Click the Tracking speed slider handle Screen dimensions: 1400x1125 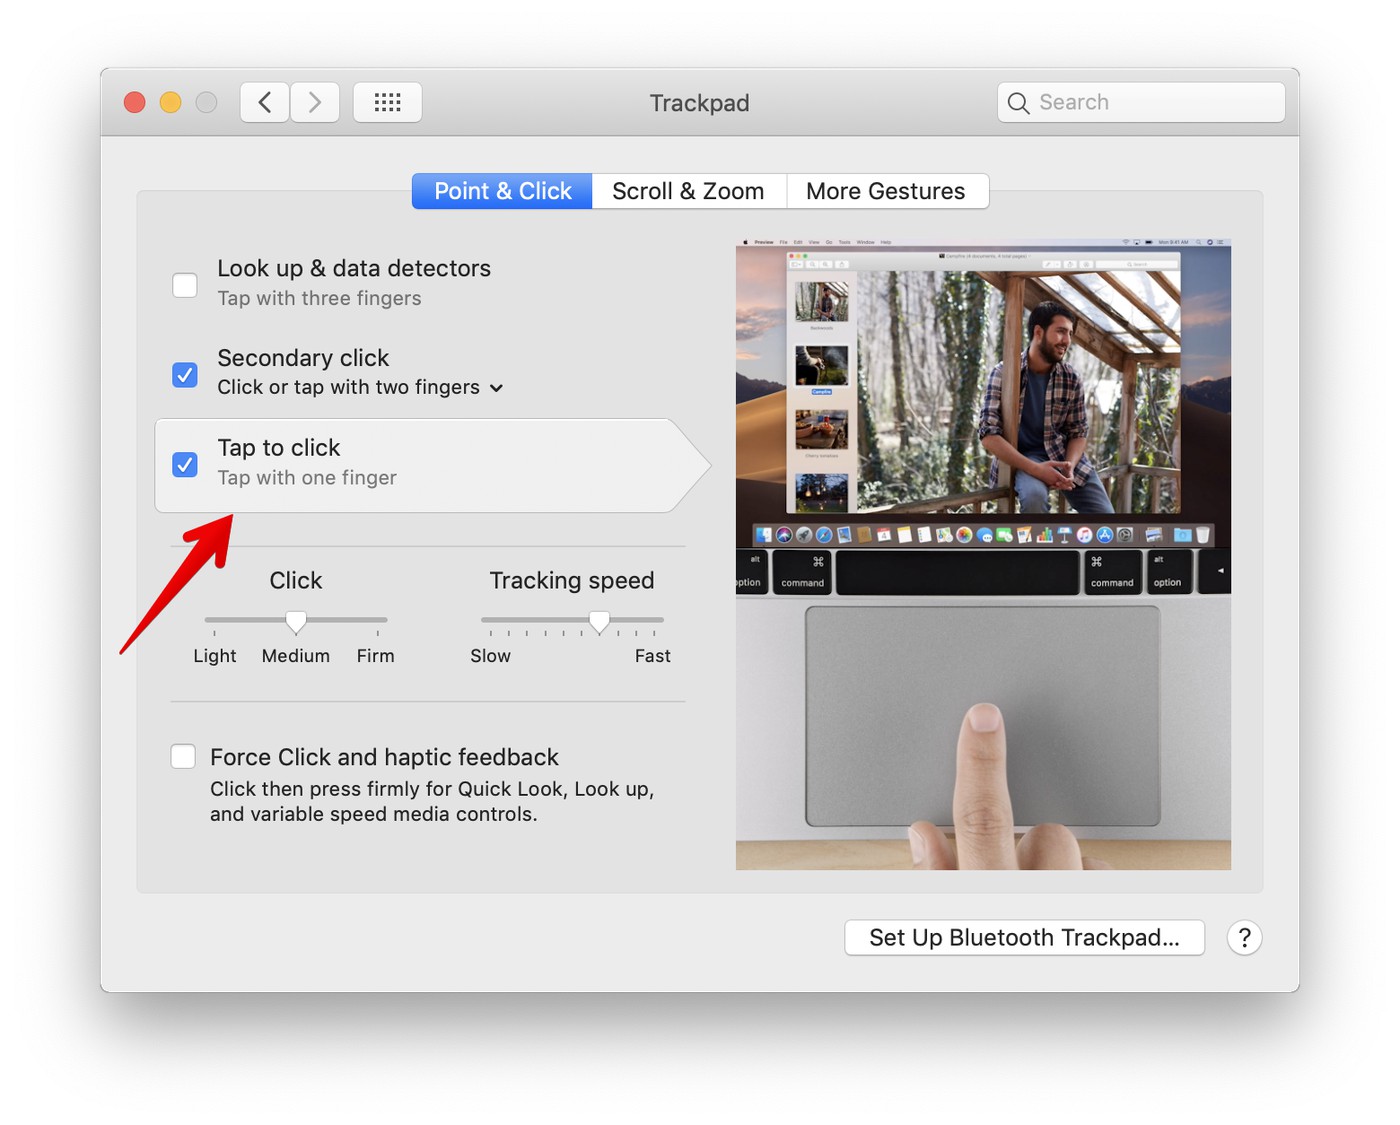[x=599, y=622]
